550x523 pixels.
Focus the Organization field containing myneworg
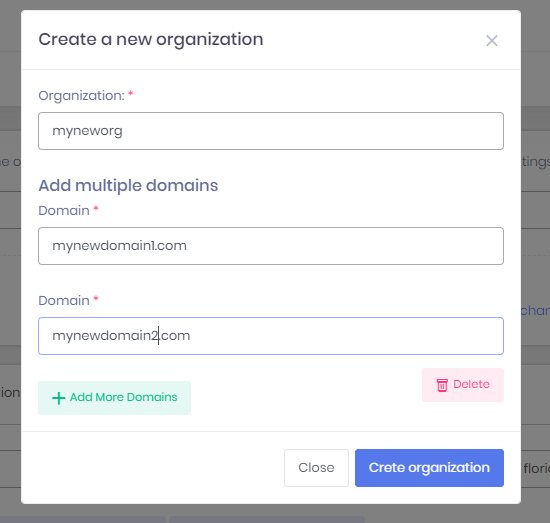point(271,131)
